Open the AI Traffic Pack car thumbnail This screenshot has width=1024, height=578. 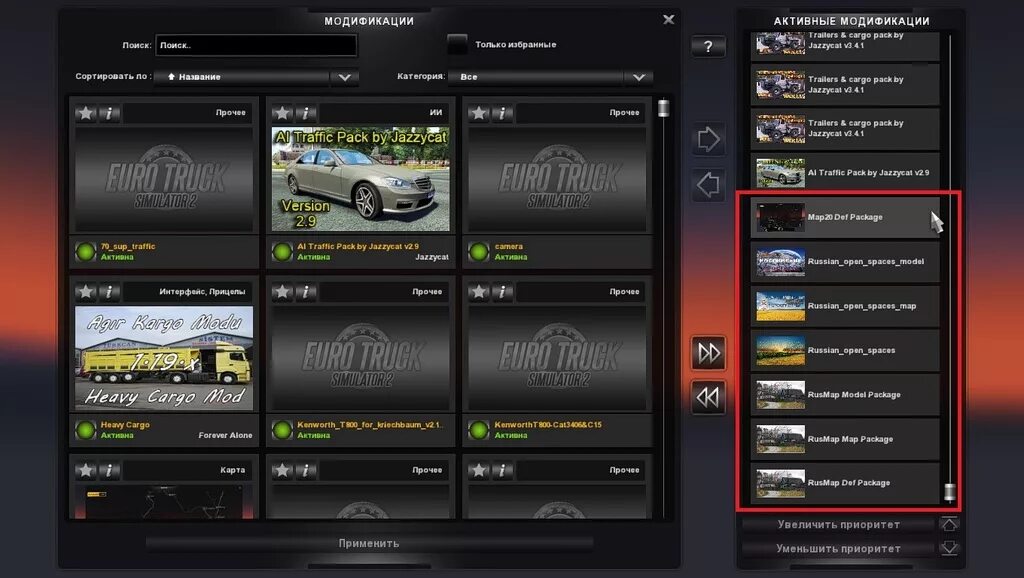pyautogui.click(x=360, y=179)
